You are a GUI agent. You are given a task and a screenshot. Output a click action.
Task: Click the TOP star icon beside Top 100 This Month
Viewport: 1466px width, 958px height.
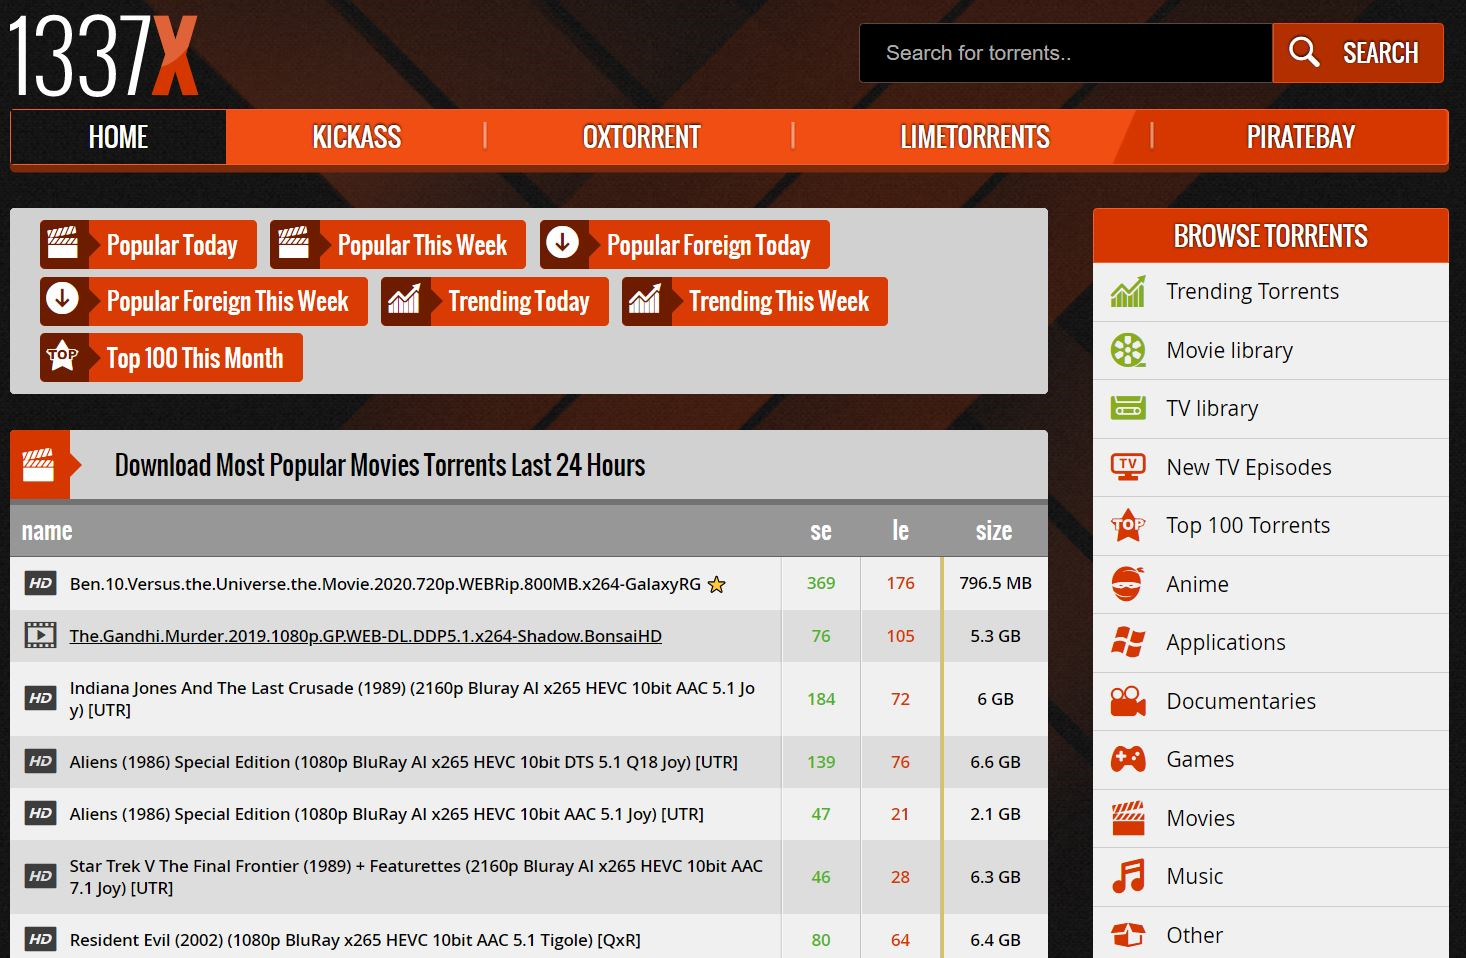coord(63,356)
